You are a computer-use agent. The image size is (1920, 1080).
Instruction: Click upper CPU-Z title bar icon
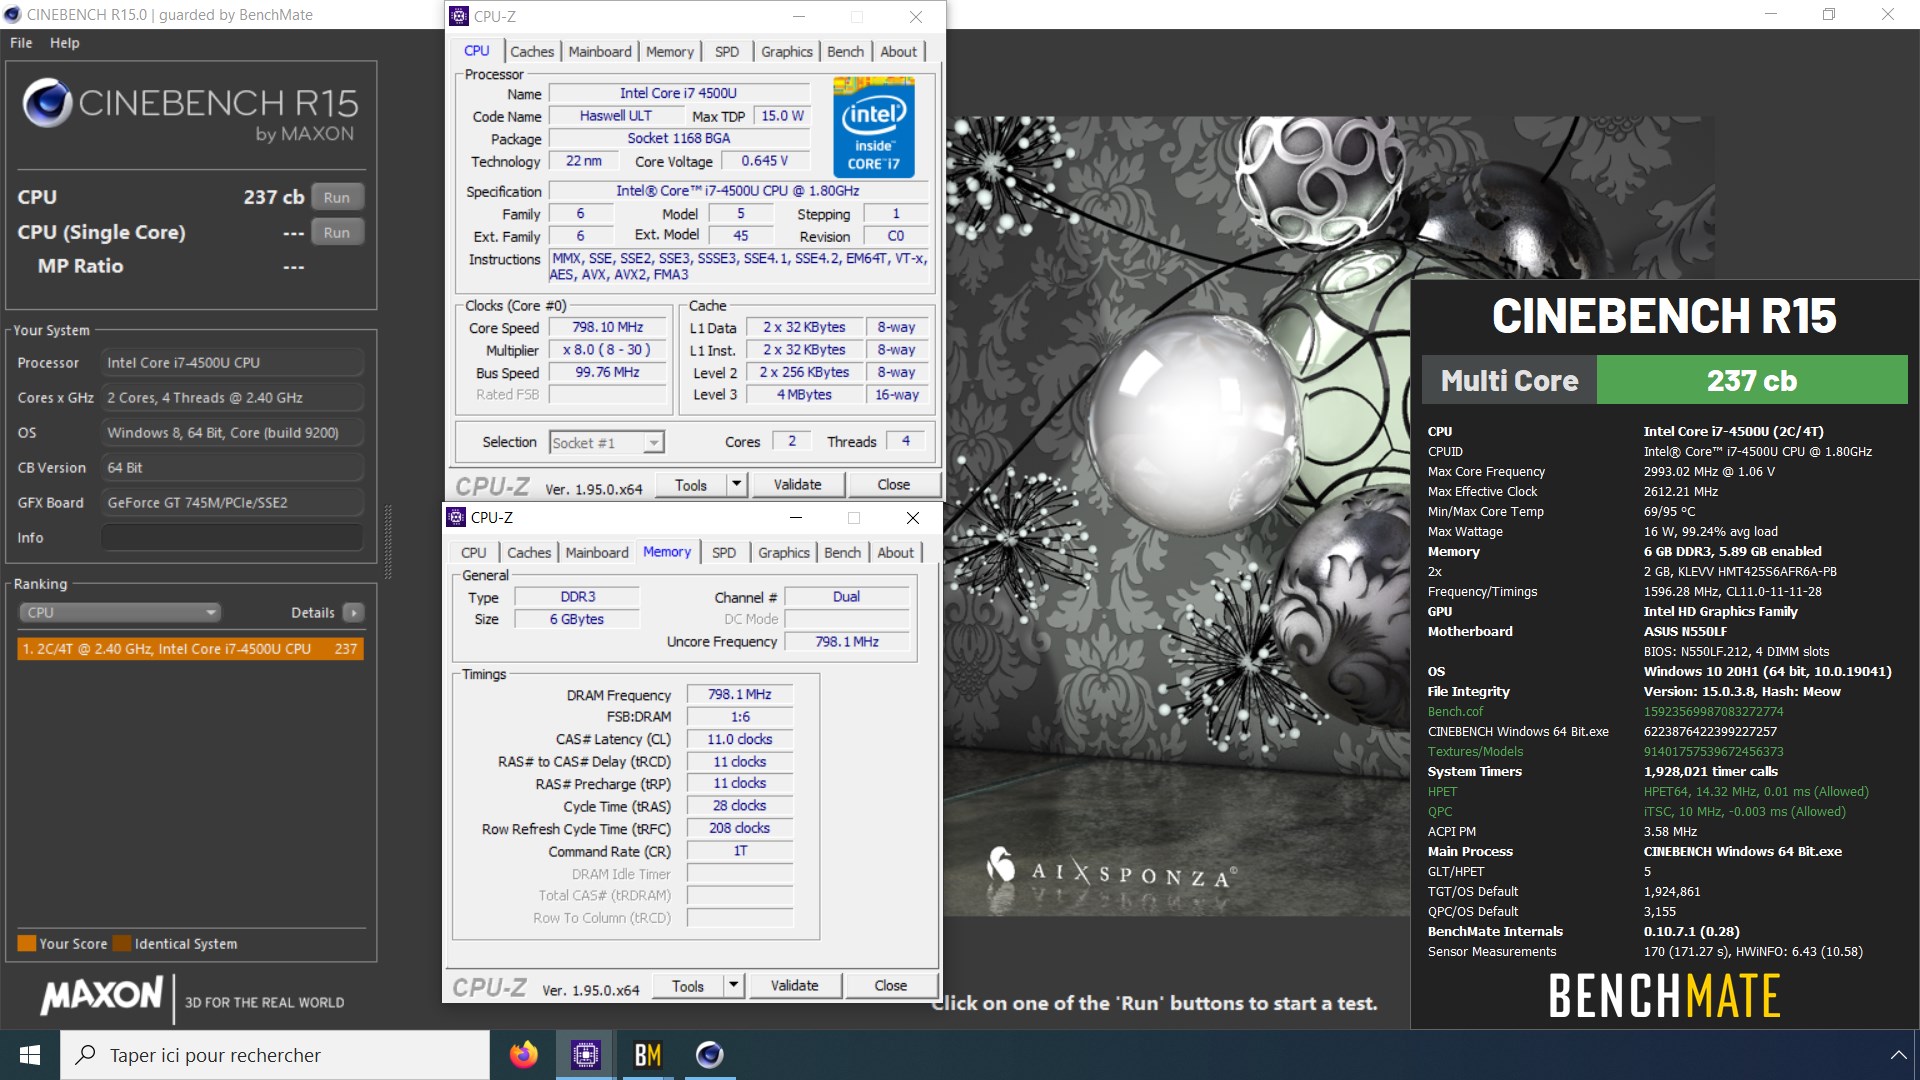click(459, 16)
